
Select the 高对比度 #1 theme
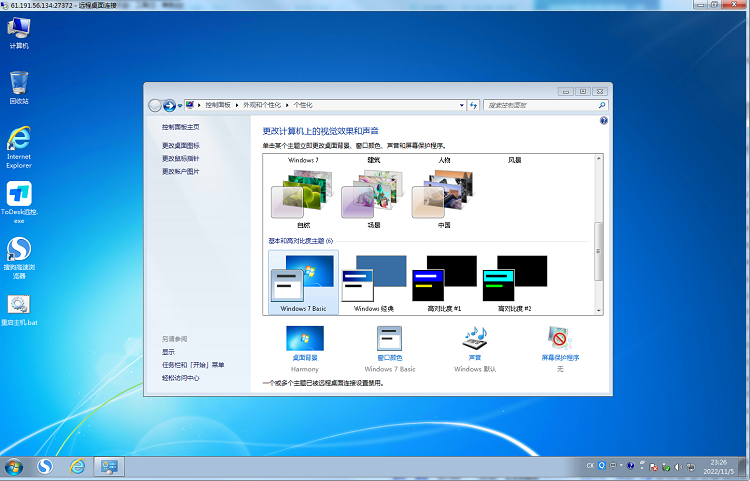443,281
